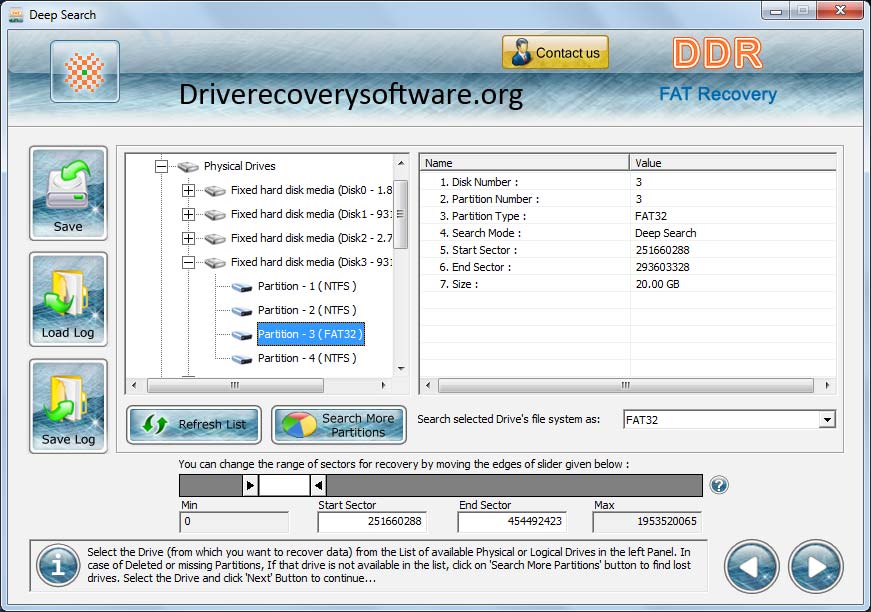Viewport: 871px width, 612px height.
Task: Proceed with the Next arrow button
Action: point(815,566)
